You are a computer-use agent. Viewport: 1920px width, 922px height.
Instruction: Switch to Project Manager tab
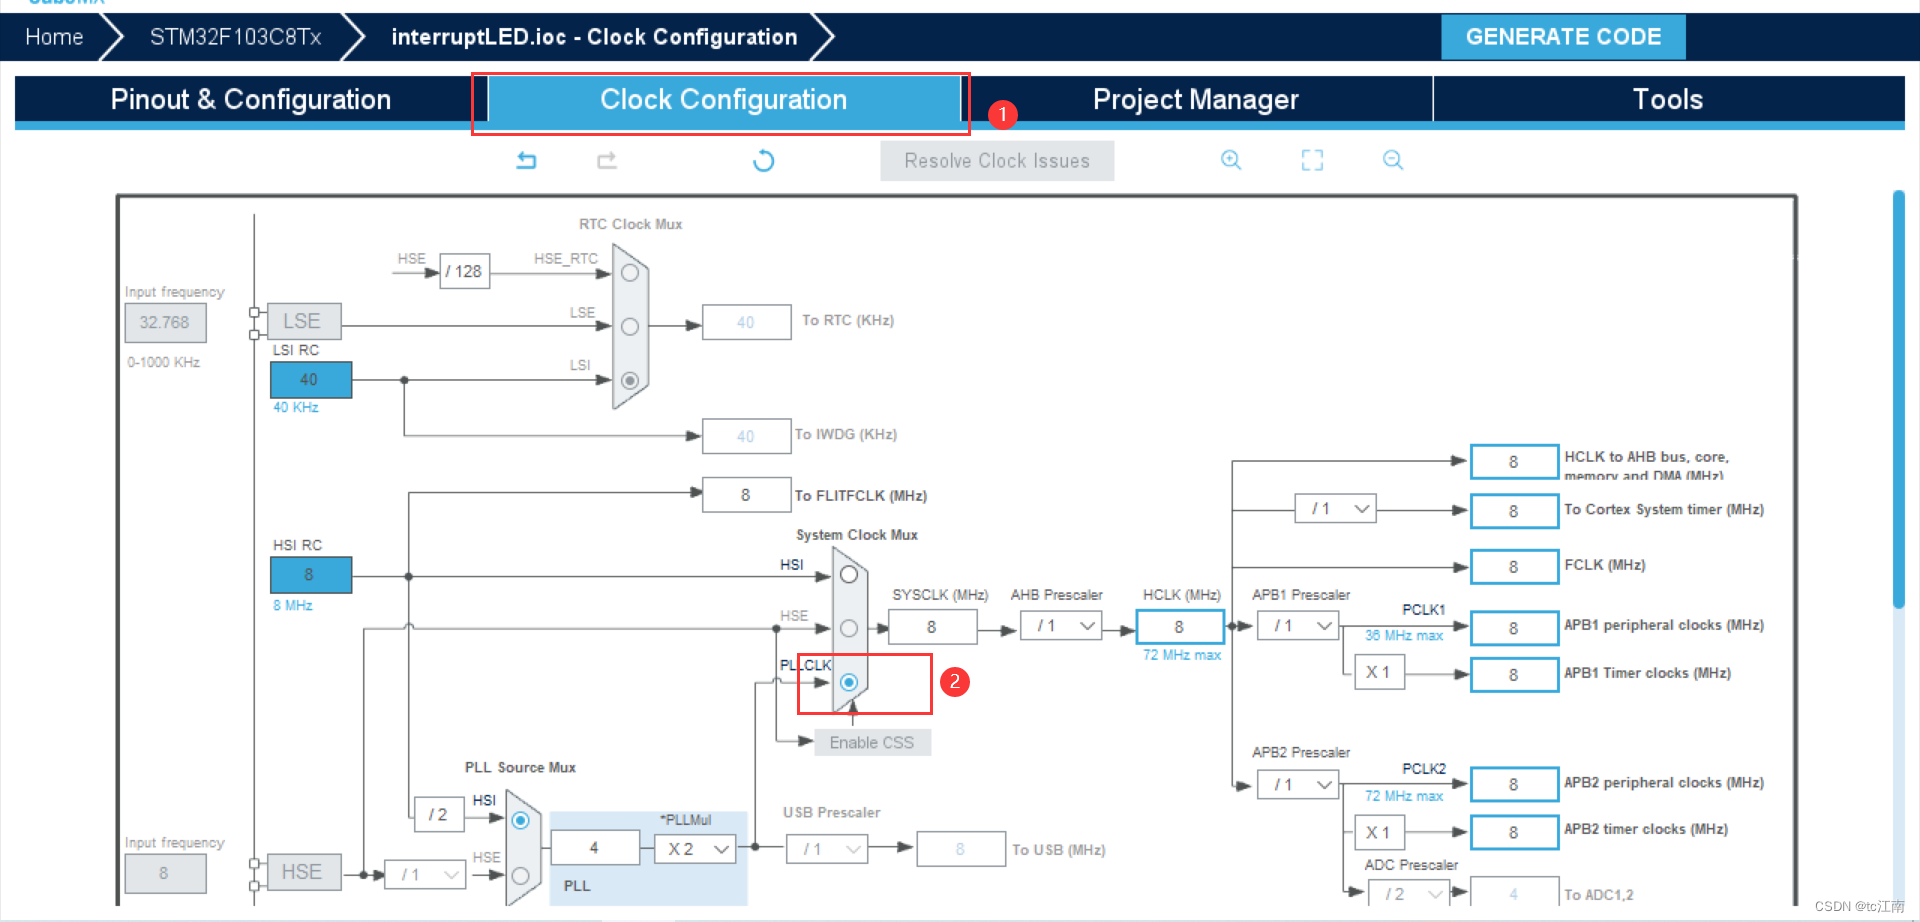[x=1196, y=99]
